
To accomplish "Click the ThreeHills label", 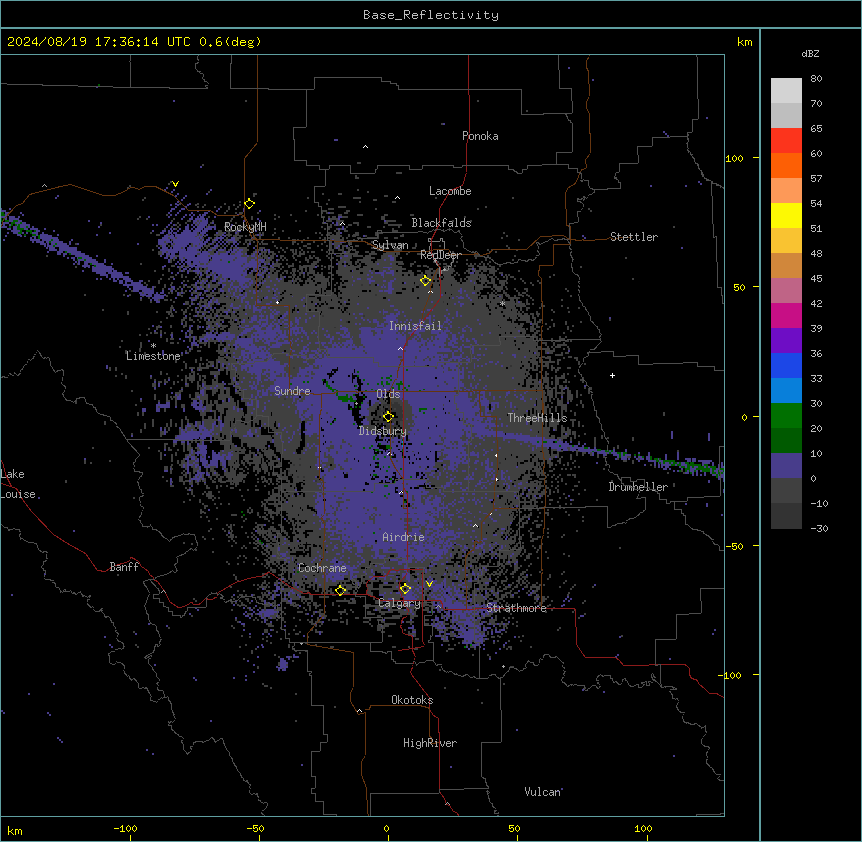I will 537,418.
